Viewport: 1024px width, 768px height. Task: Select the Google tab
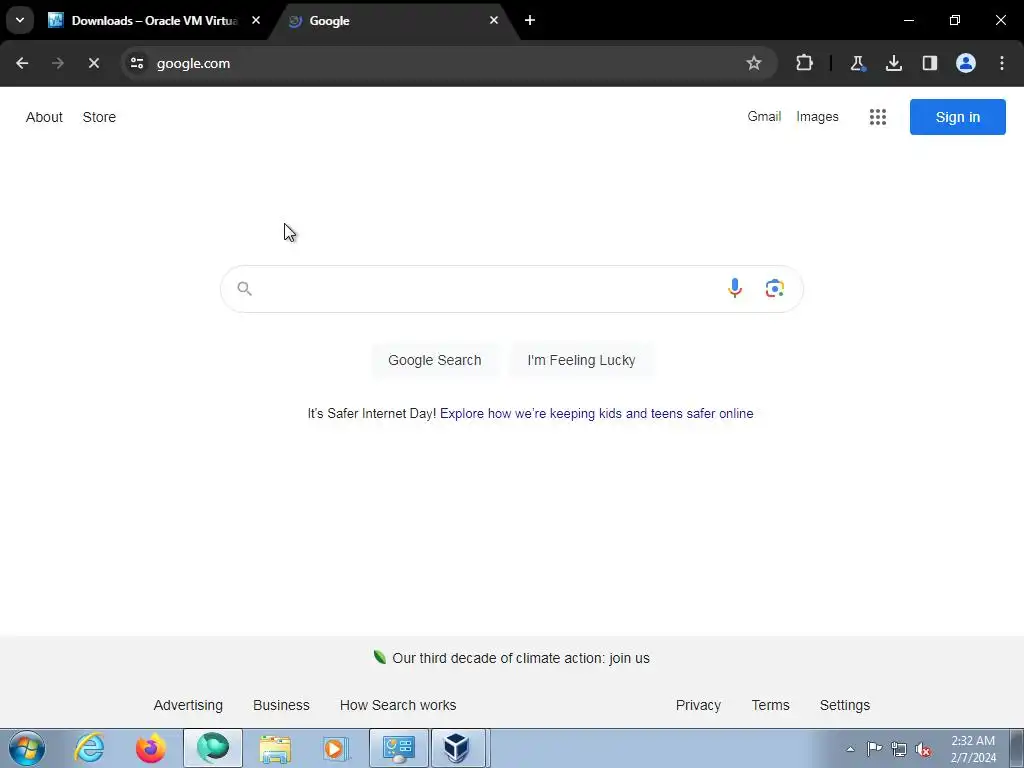coord(392,20)
